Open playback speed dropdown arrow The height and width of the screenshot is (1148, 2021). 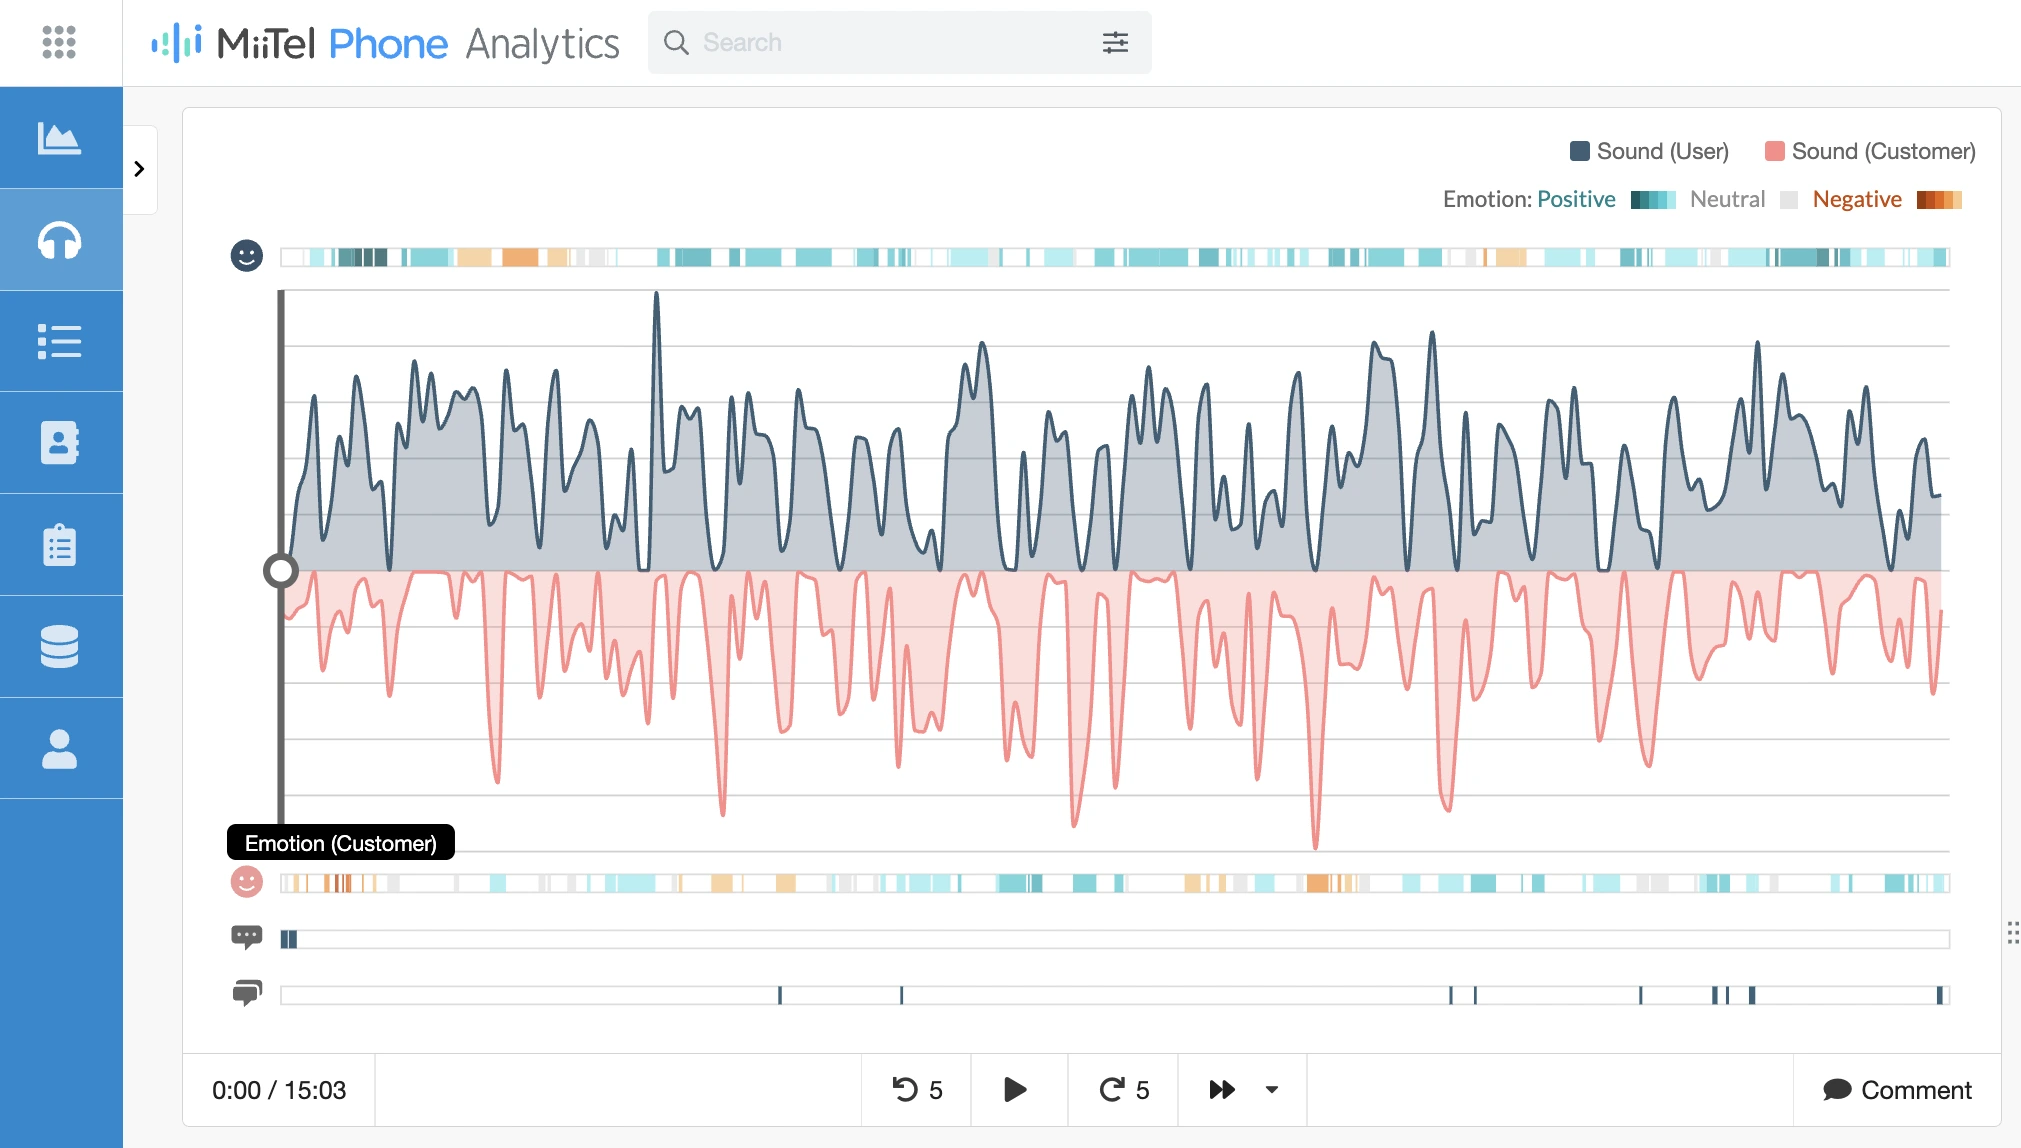click(1272, 1090)
